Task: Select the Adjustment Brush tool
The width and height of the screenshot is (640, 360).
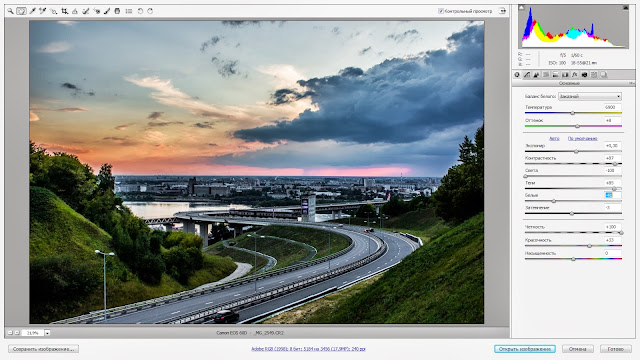Action: coord(107,11)
